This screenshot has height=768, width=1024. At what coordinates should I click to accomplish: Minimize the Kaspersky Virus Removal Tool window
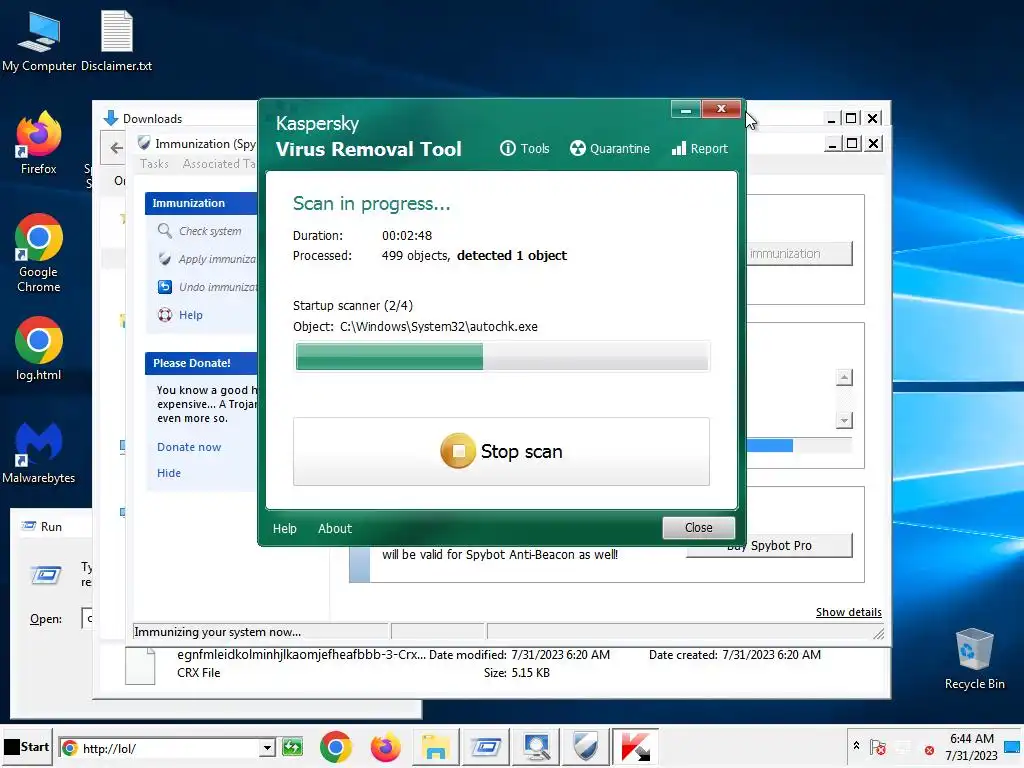pos(686,109)
